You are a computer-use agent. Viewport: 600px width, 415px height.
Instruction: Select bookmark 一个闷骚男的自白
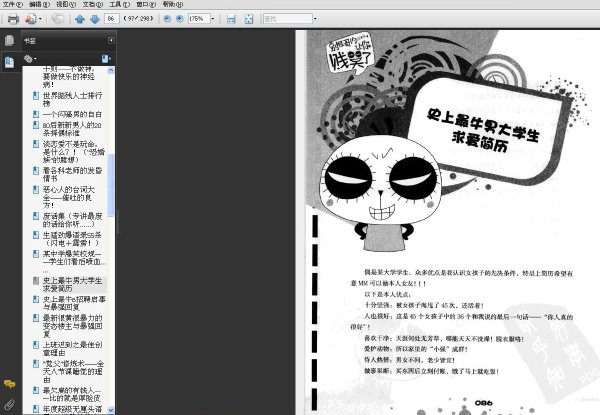[x=72, y=114]
